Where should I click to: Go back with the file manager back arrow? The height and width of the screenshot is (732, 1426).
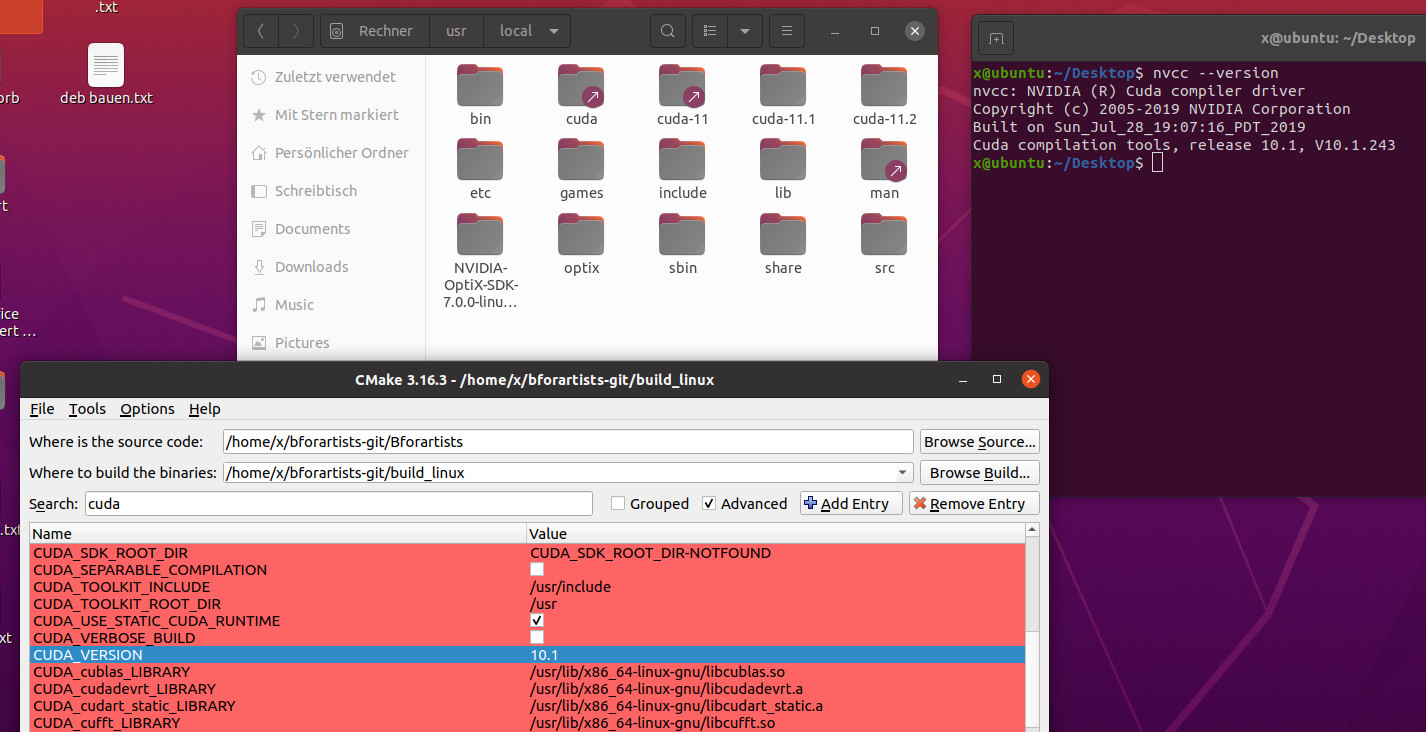point(261,31)
